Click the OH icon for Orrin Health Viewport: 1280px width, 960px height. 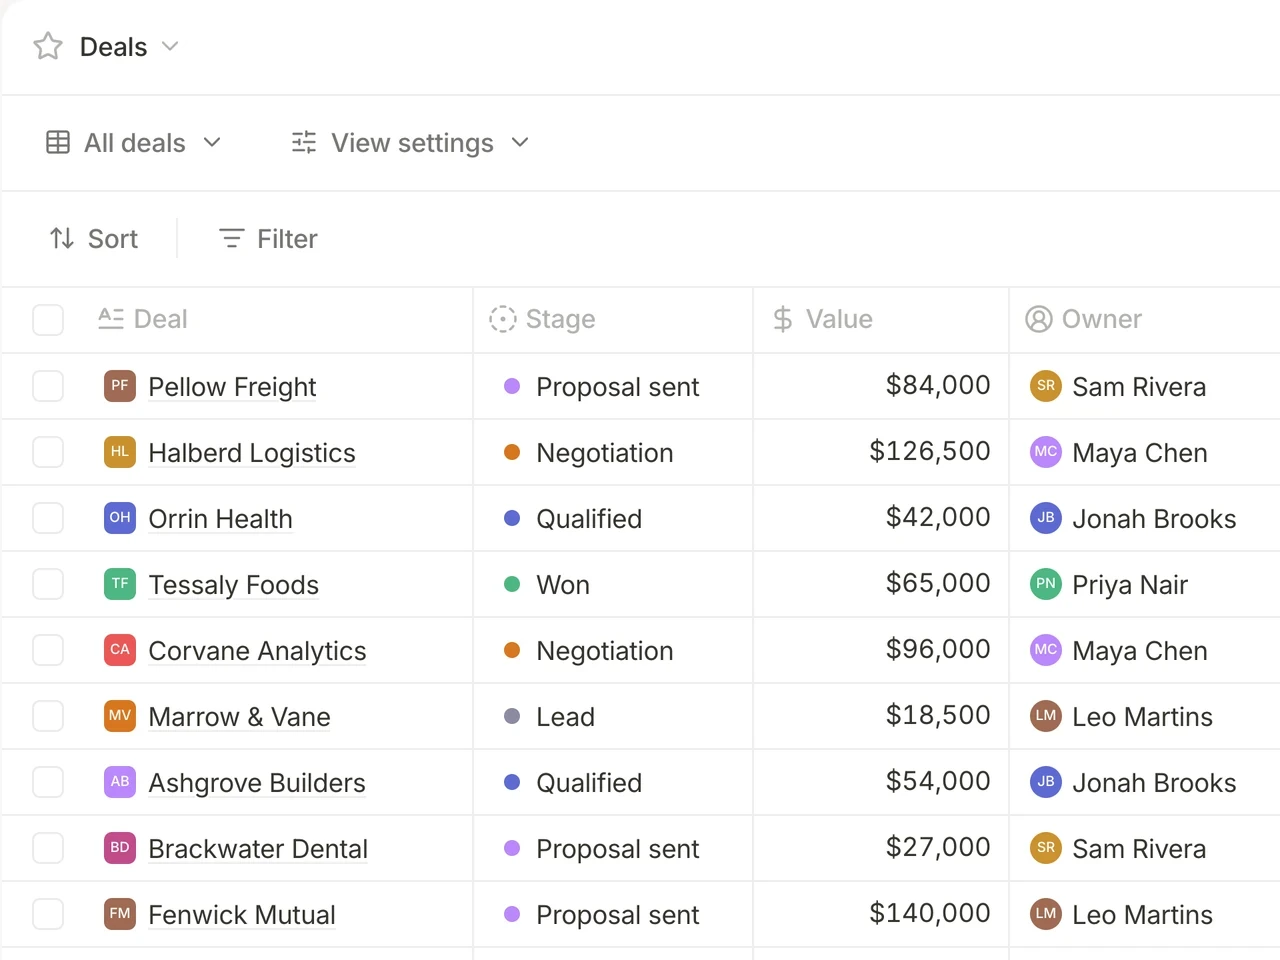pyautogui.click(x=120, y=517)
